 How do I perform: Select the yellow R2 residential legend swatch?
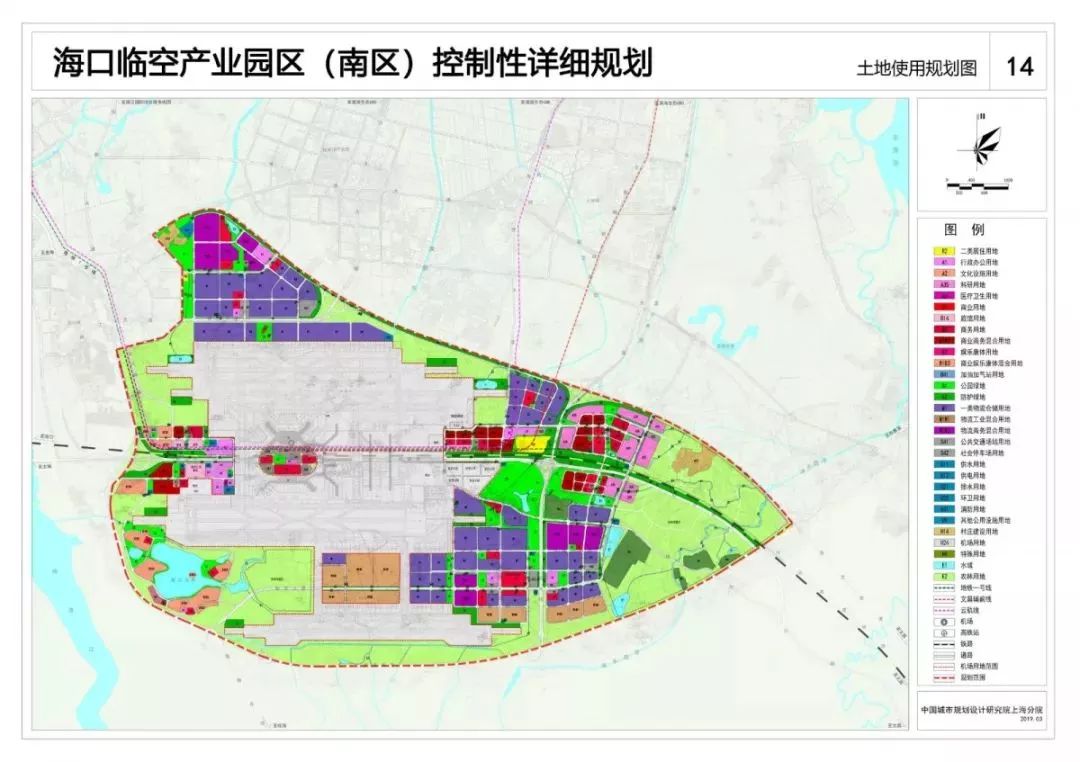943,251
